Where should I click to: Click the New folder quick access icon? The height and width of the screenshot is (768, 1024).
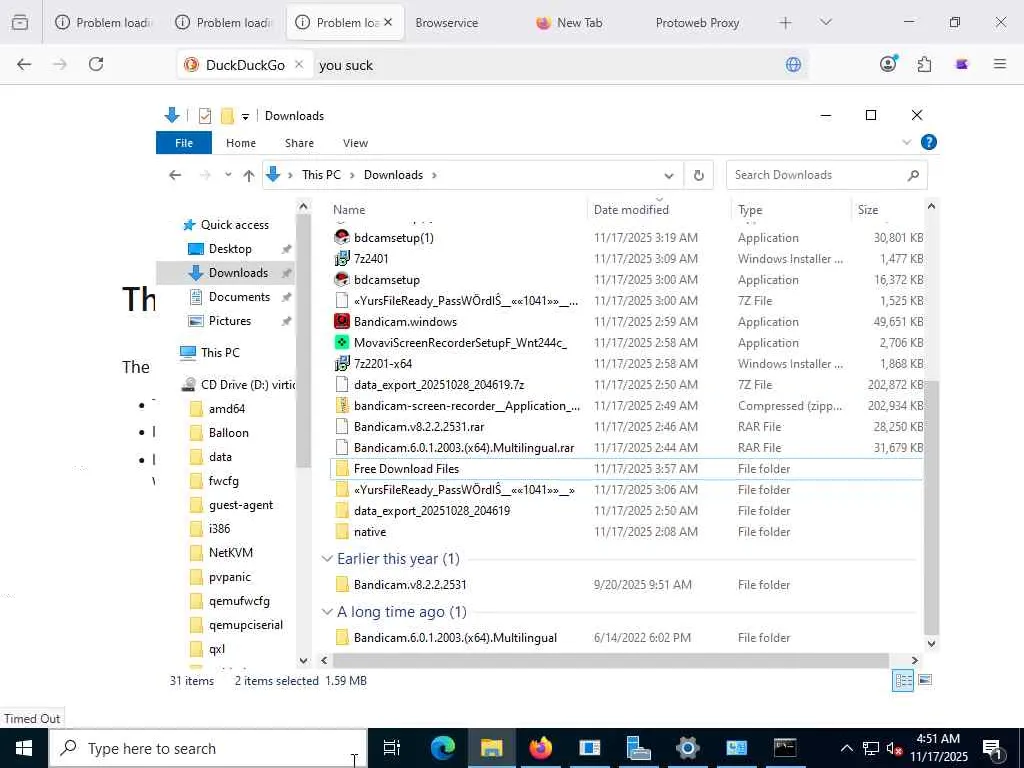point(227,116)
